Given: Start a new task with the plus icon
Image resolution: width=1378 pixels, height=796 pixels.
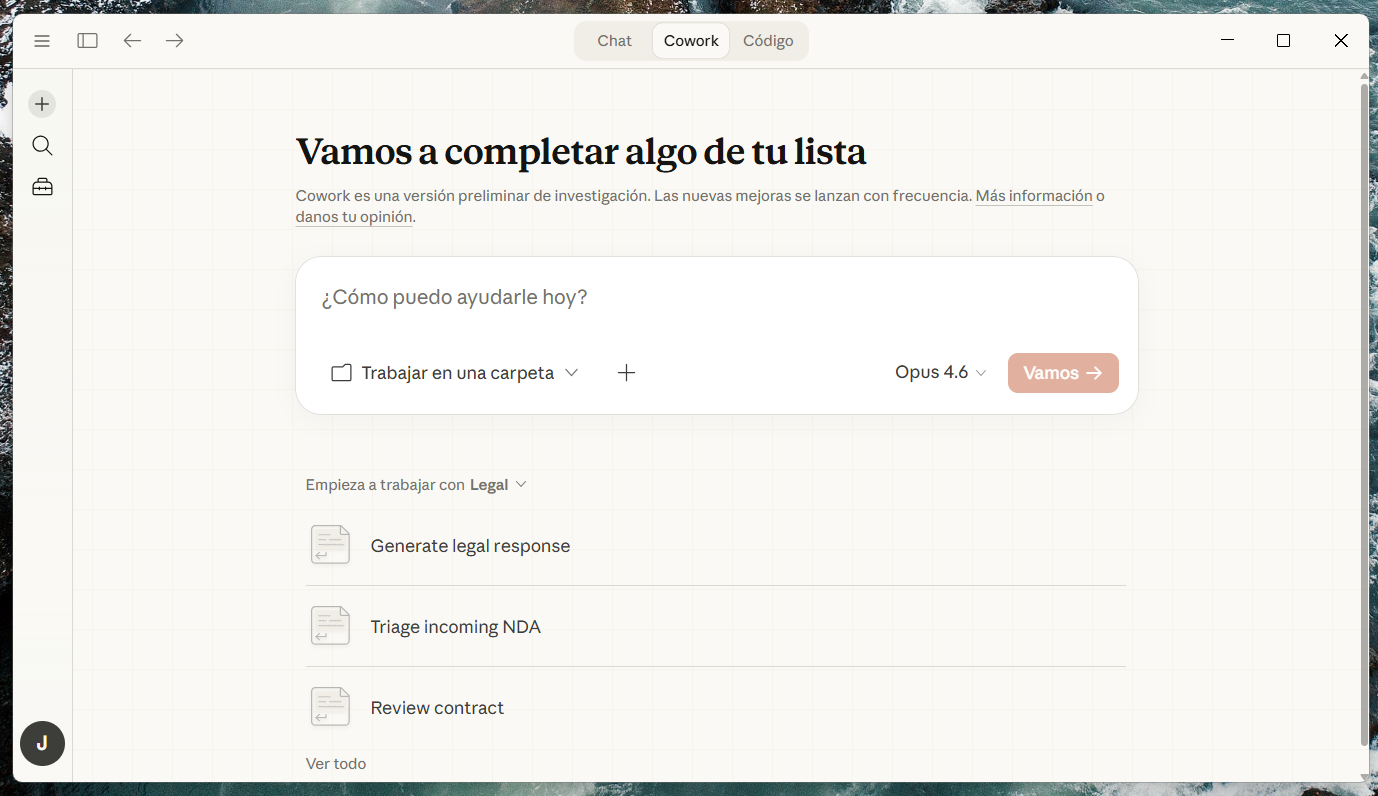Looking at the screenshot, I should (x=42, y=104).
